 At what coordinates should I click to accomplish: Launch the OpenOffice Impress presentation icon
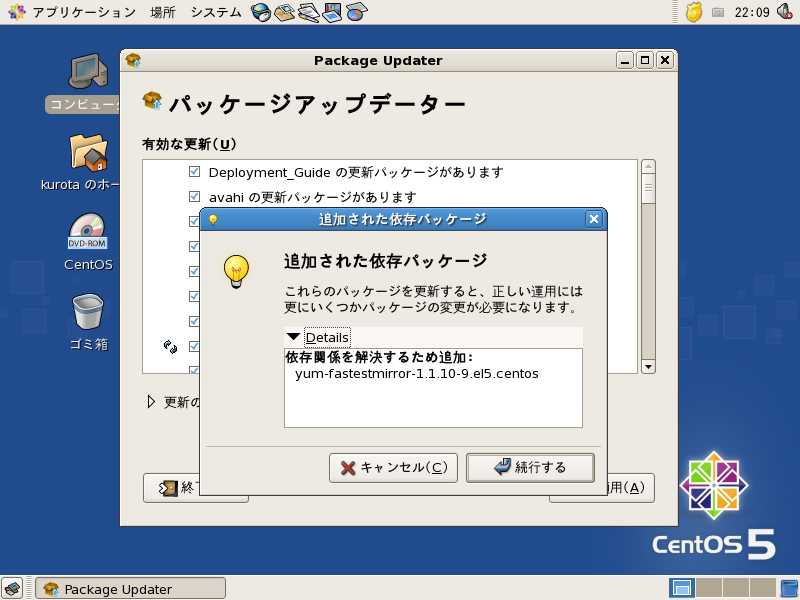pos(333,12)
